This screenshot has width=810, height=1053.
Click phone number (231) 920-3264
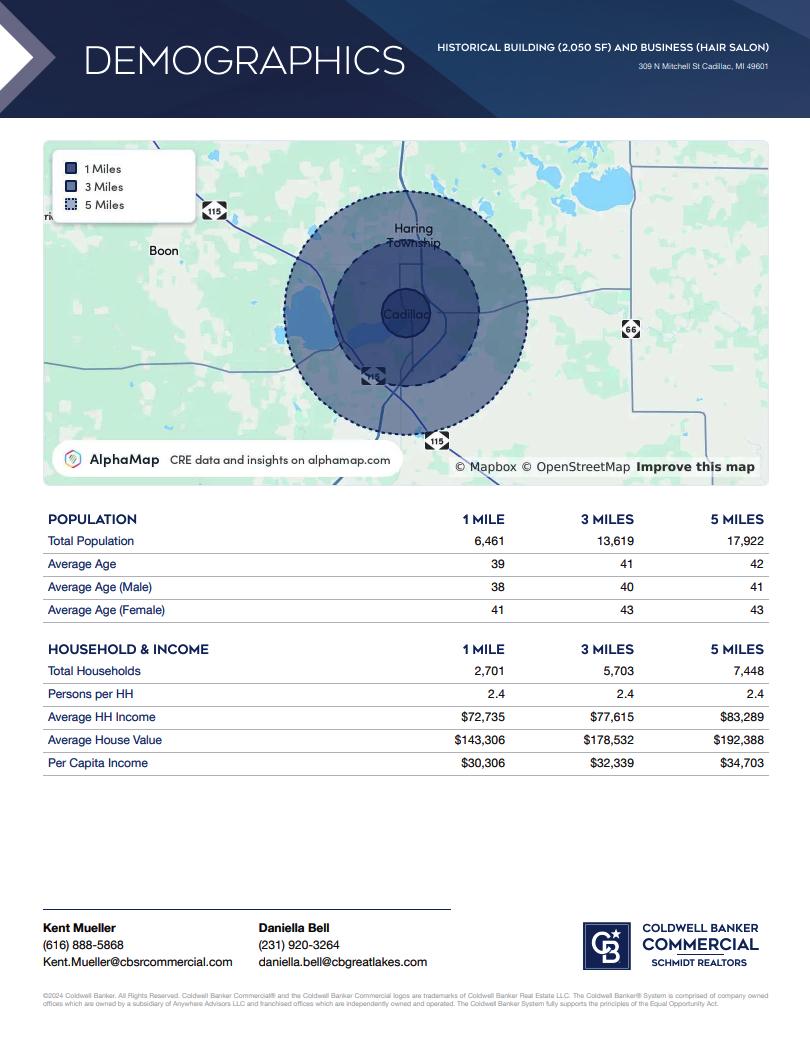(299, 945)
